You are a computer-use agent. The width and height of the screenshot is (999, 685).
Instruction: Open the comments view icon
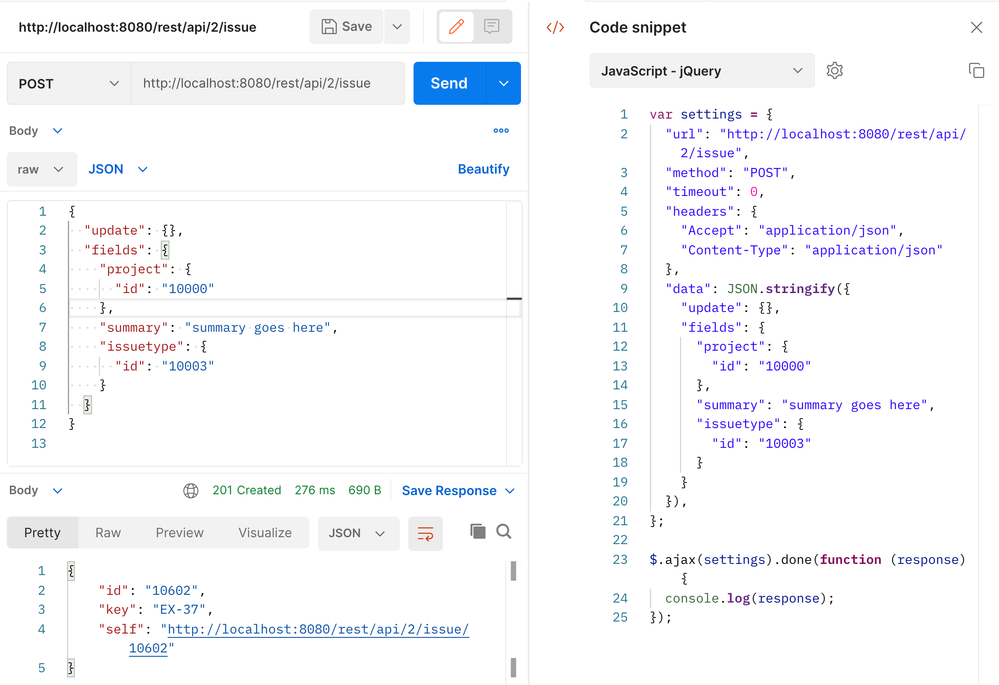point(491,27)
